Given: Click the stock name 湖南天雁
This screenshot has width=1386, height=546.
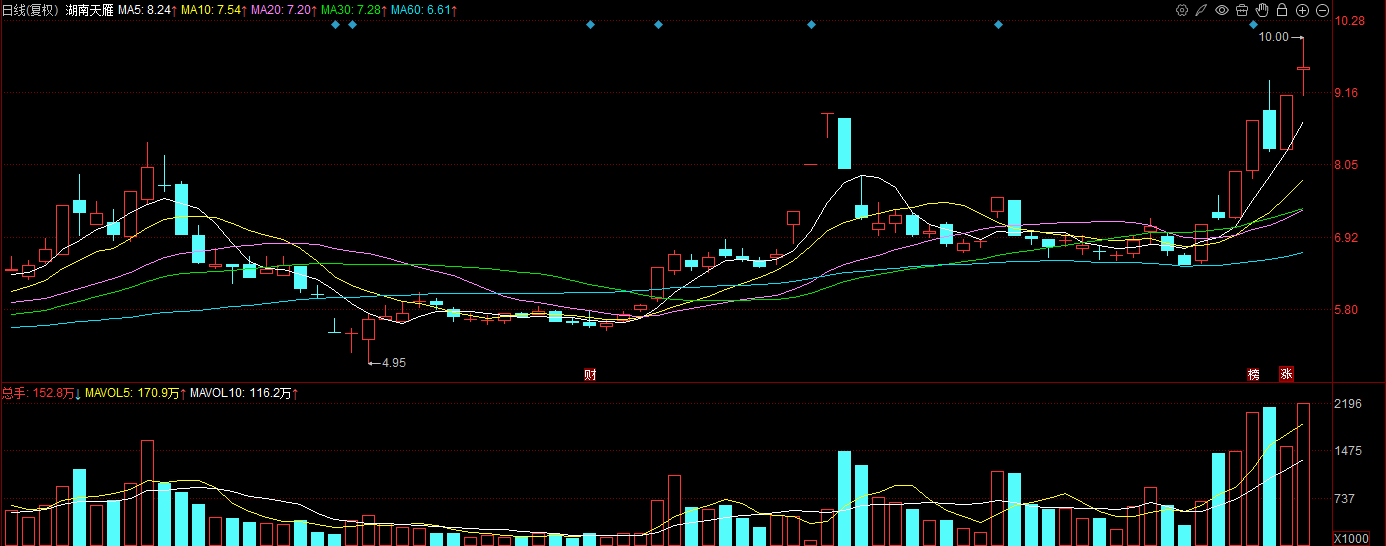Looking at the screenshot, I should pos(89,10).
